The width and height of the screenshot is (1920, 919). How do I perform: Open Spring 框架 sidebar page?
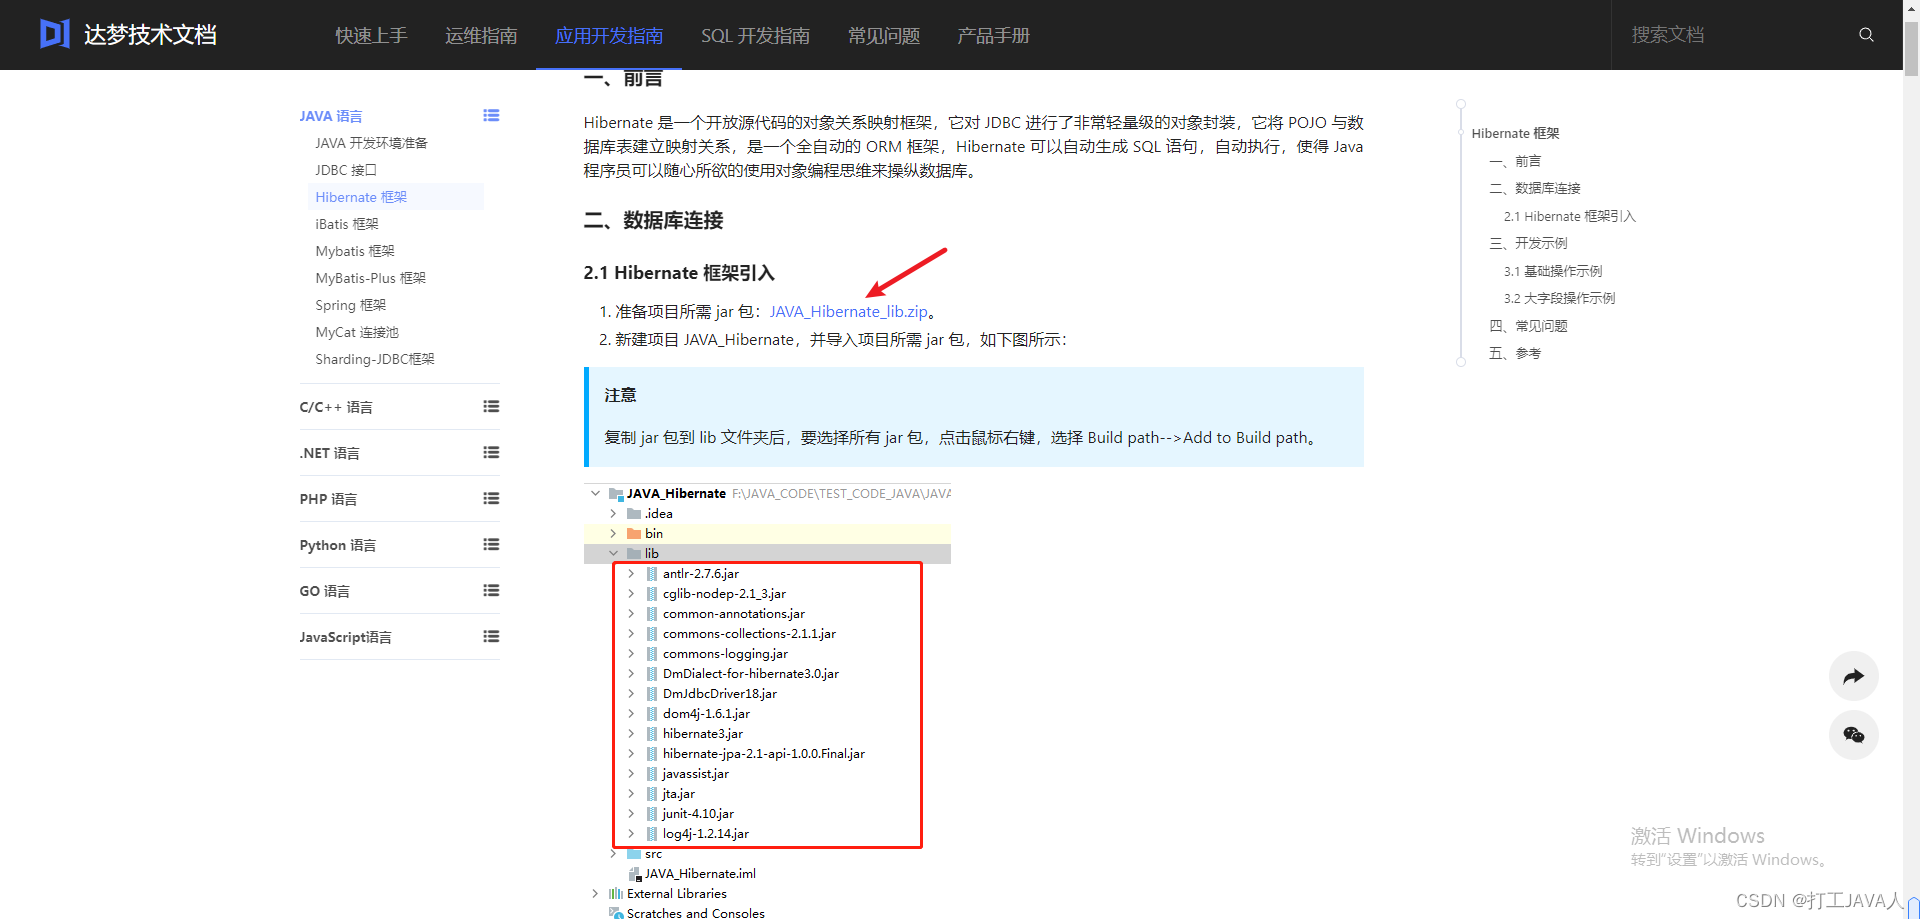pos(351,305)
